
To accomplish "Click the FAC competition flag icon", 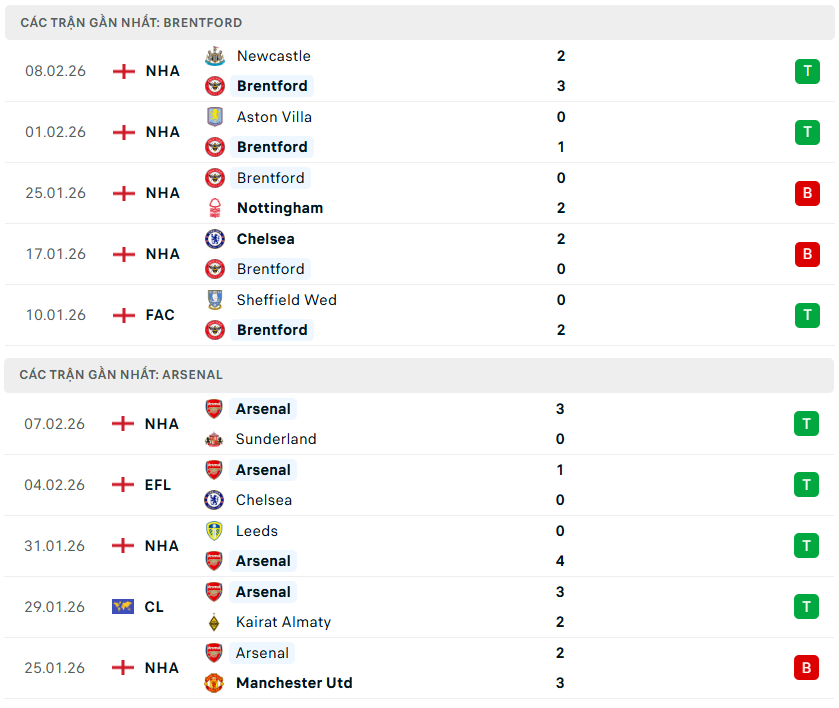I will pyautogui.click(x=122, y=314).
